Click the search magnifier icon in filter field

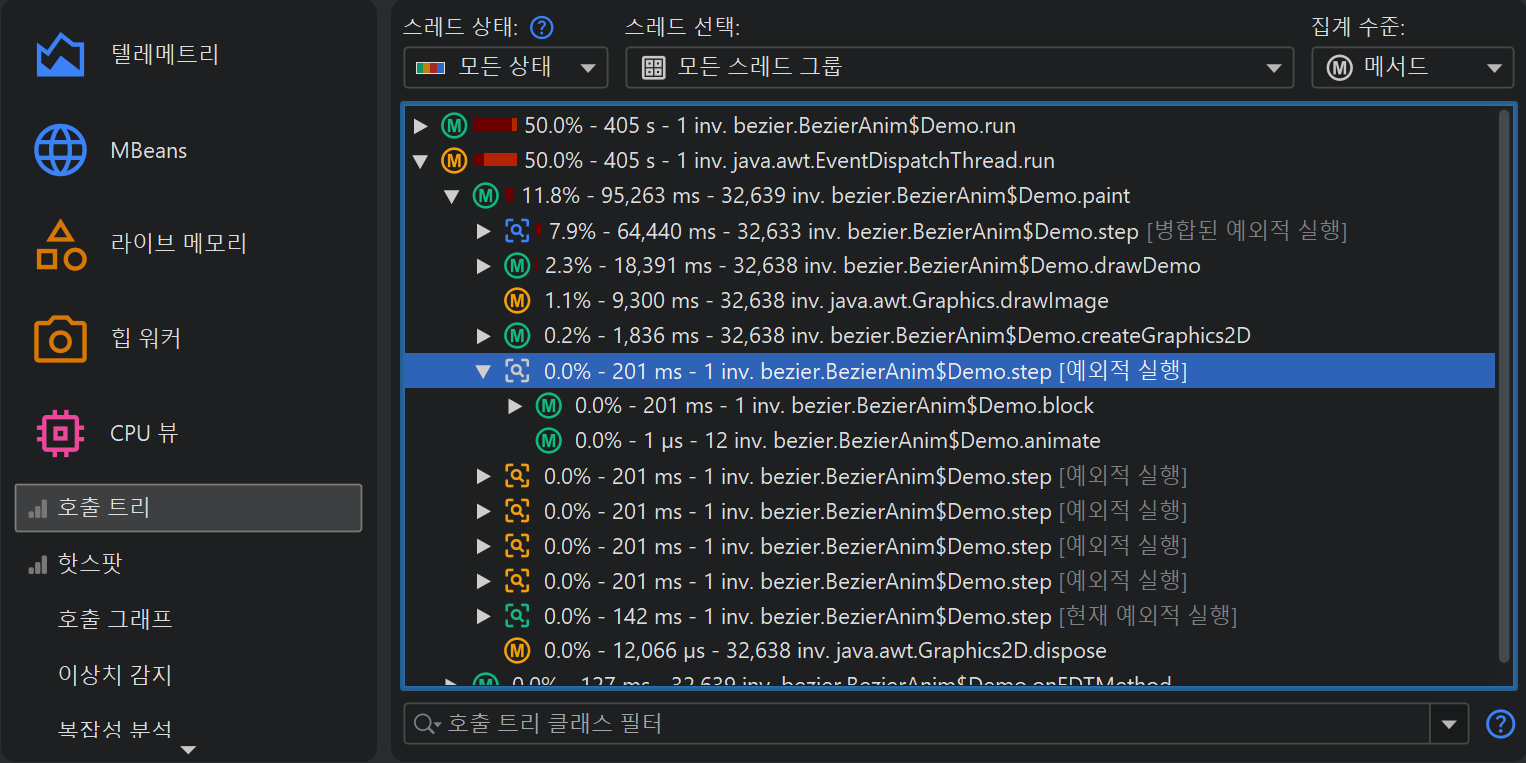click(426, 724)
